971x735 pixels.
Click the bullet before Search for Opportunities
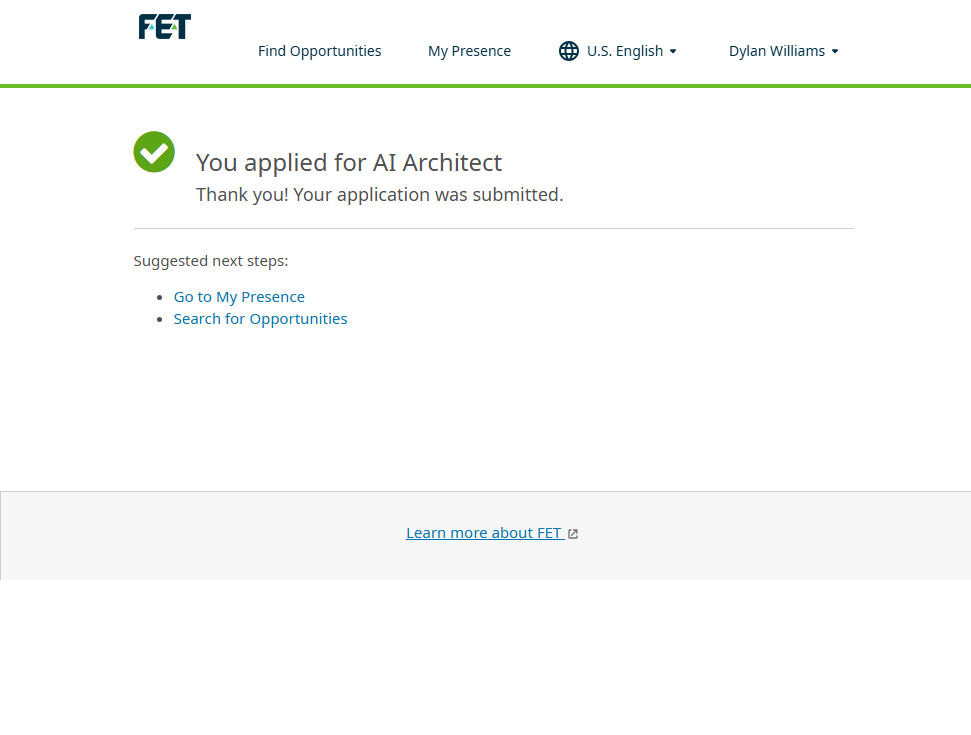click(160, 319)
